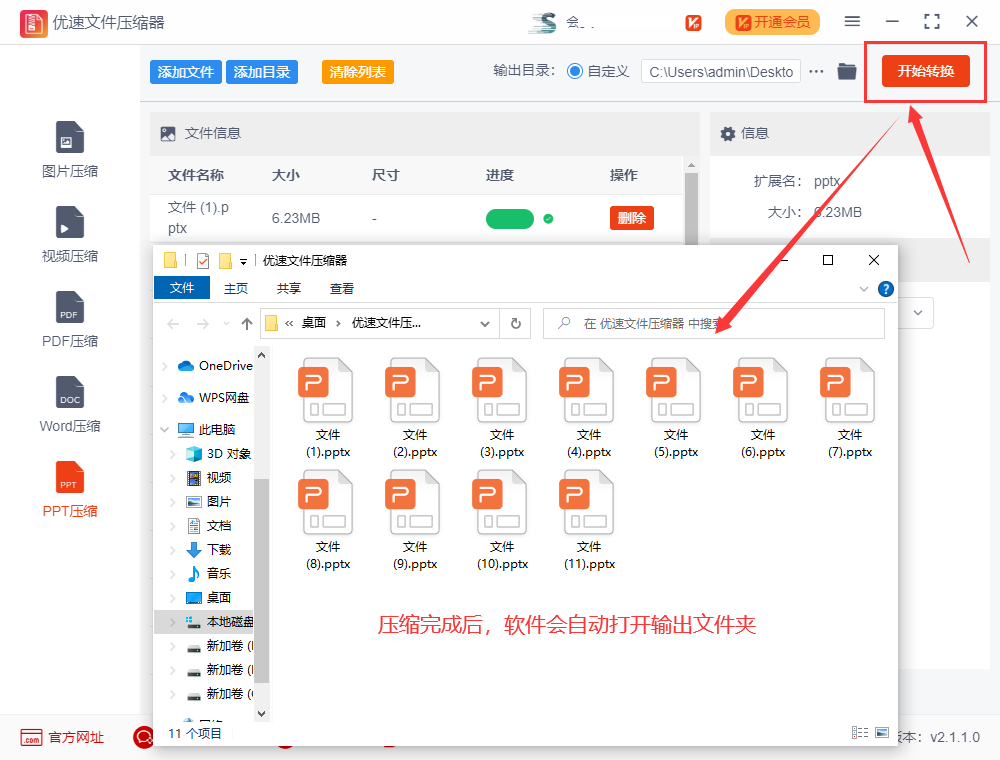Open the PDF压缩 tool
This screenshot has width=1000, height=760.
pyautogui.click(x=70, y=319)
